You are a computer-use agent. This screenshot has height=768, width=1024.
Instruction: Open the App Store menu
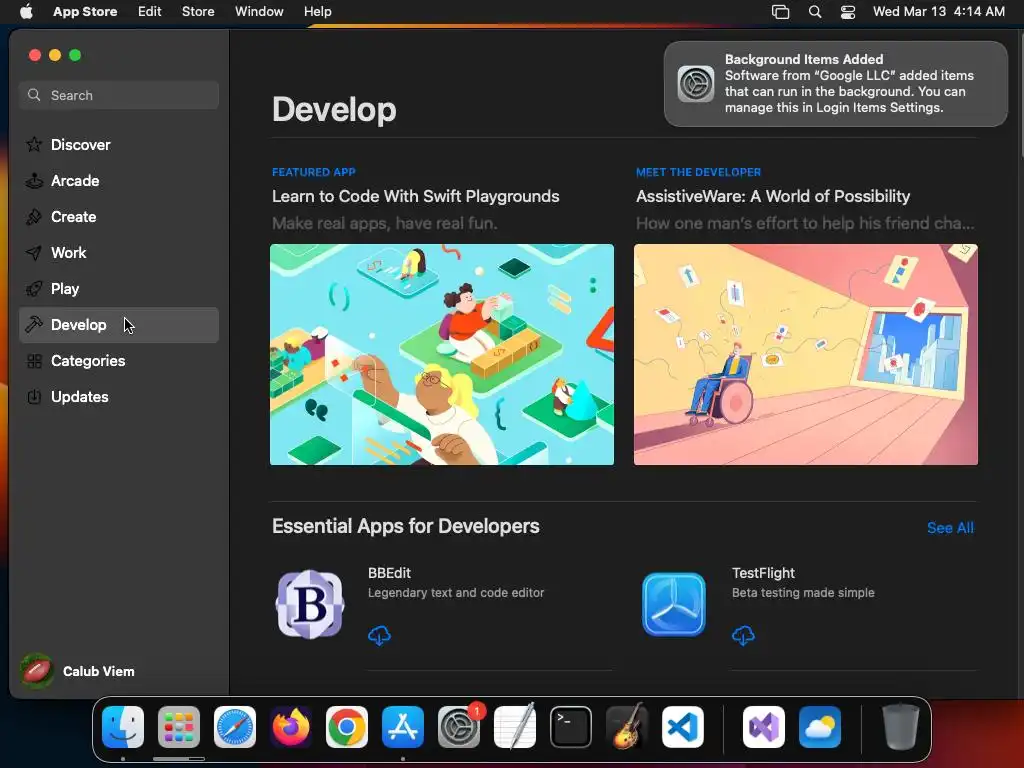pos(85,11)
